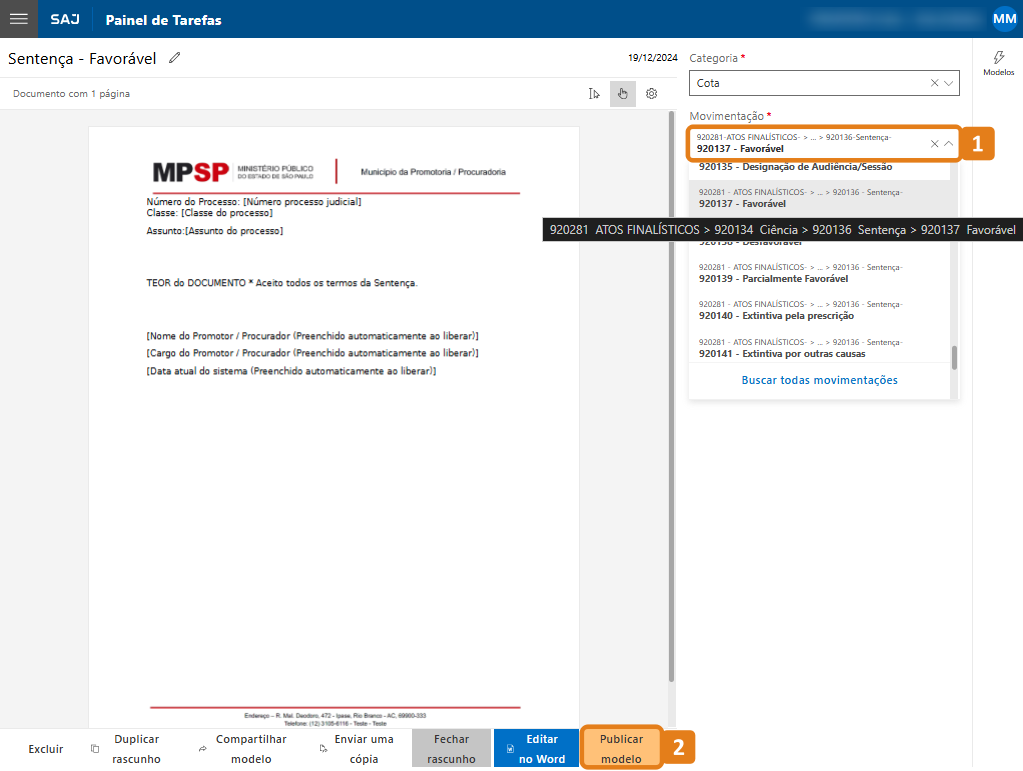1023x771 pixels.
Task: Click Buscar todas movimentações link
Action: [819, 380]
